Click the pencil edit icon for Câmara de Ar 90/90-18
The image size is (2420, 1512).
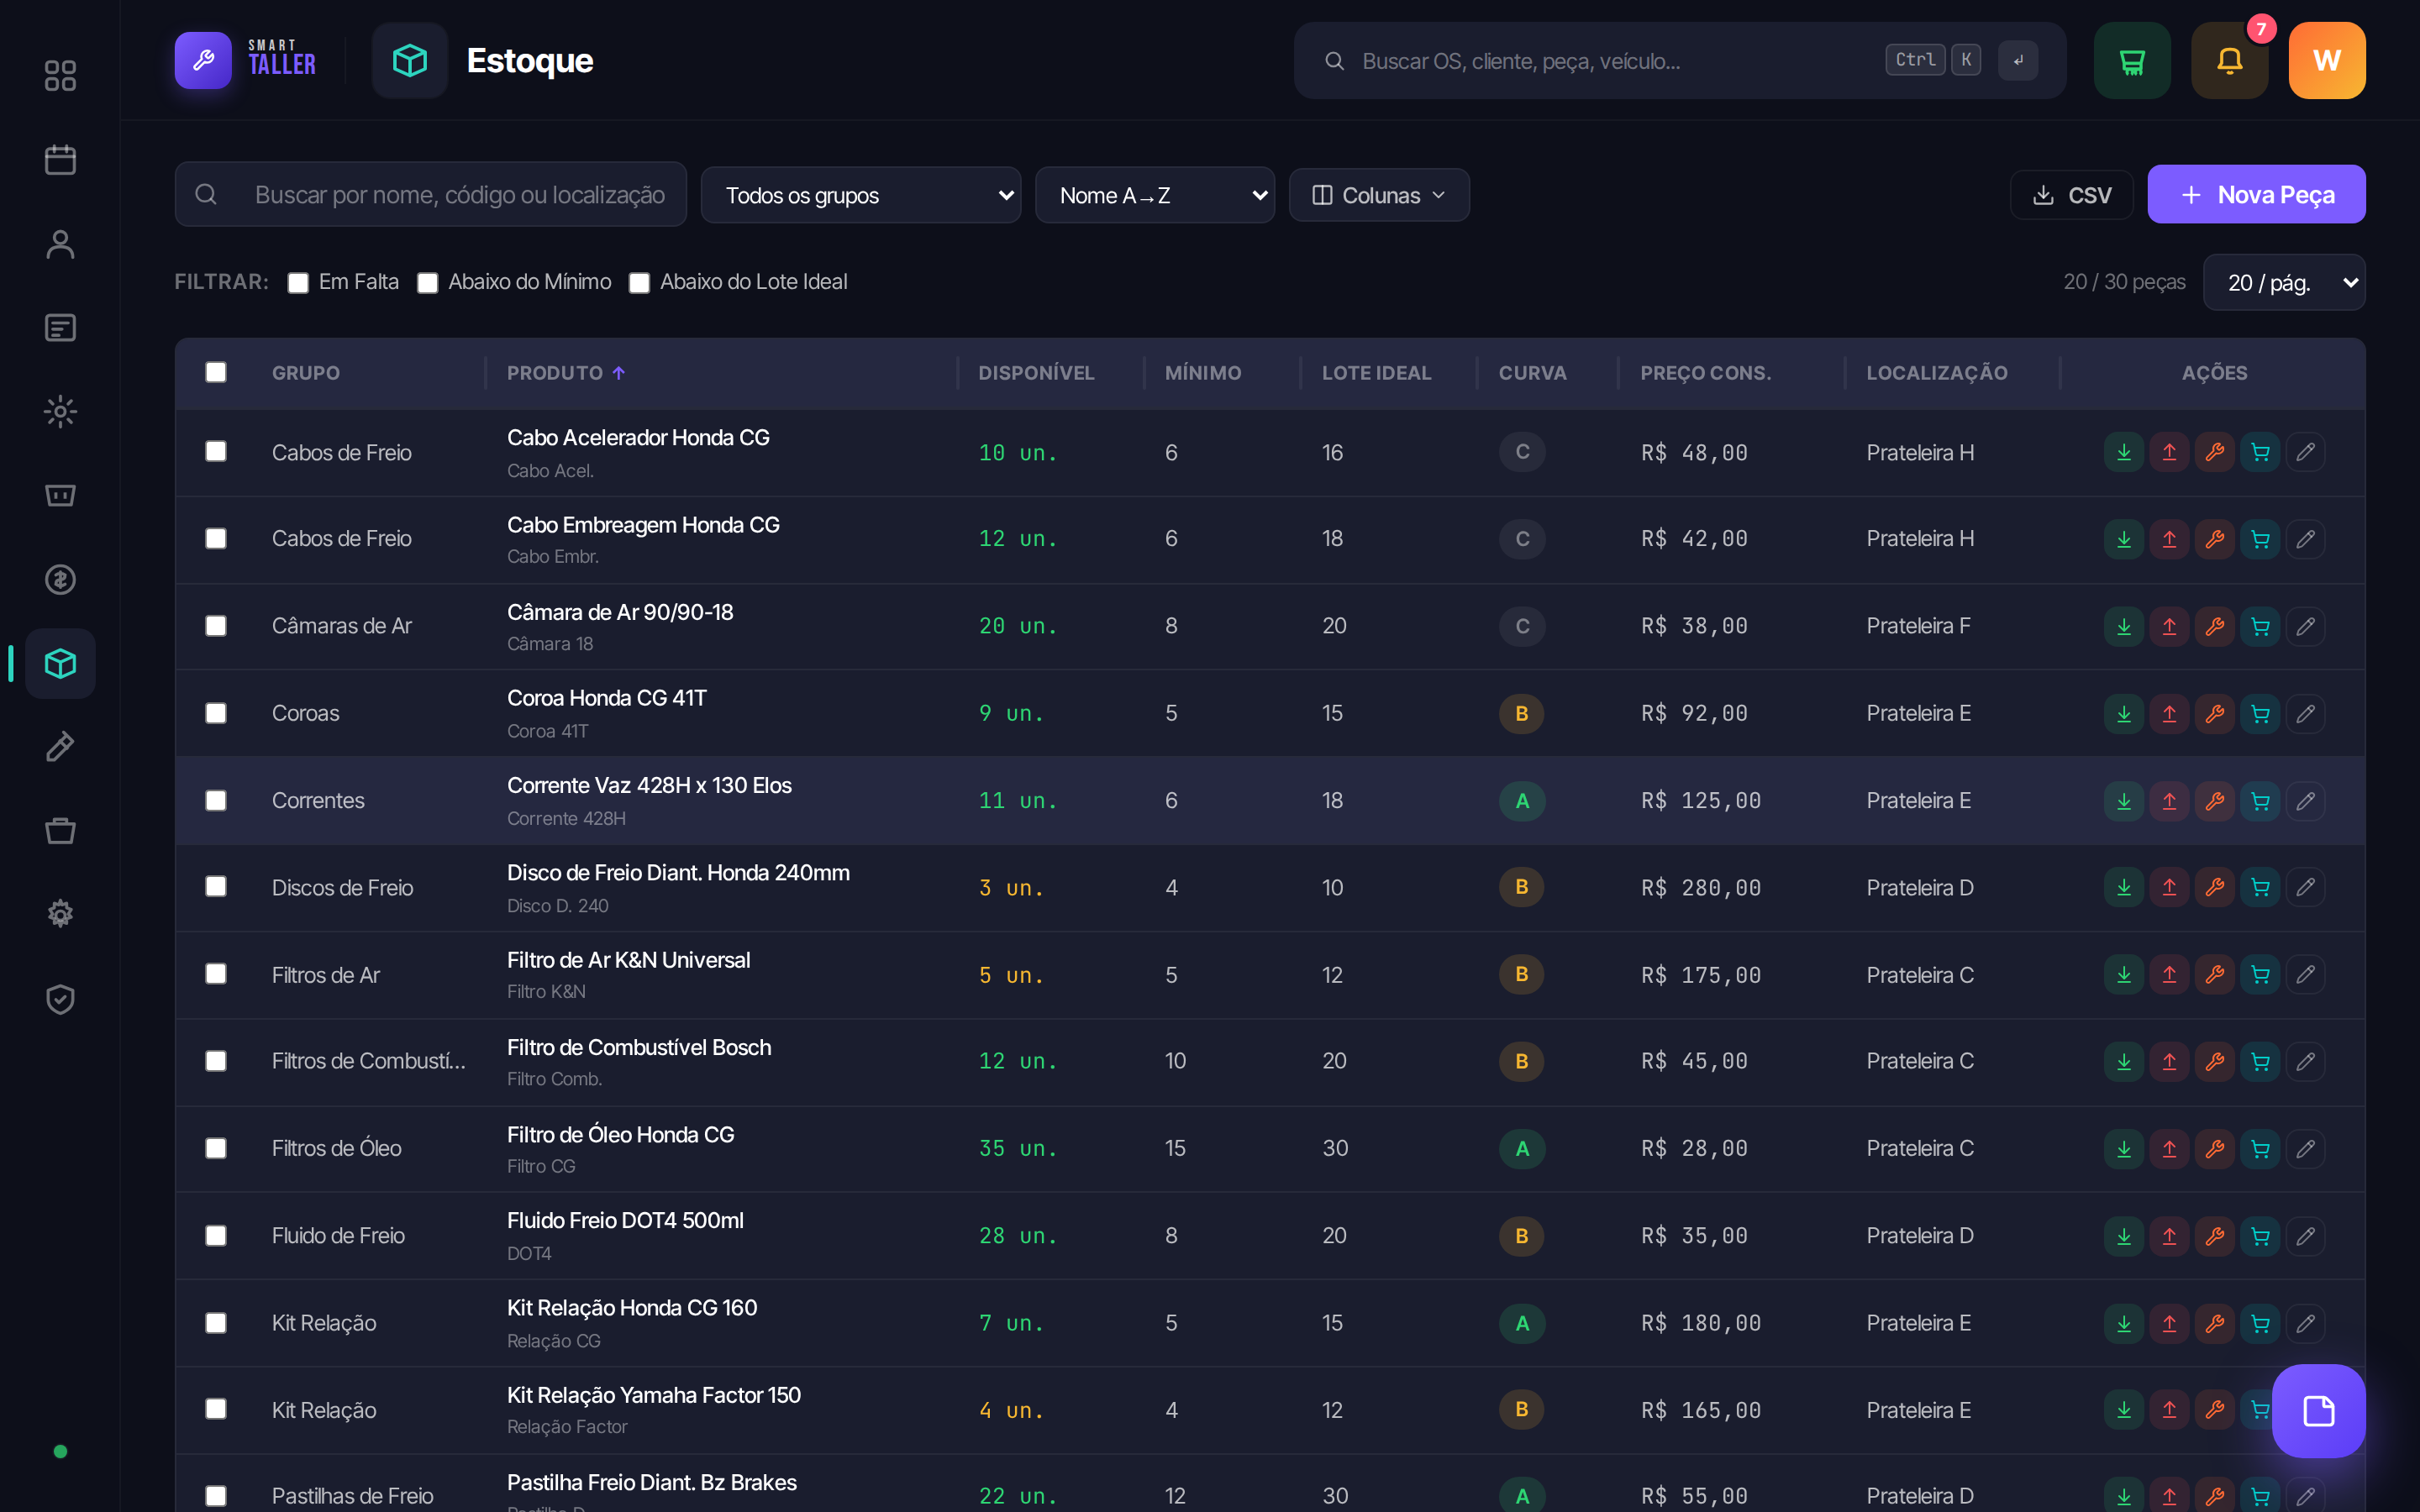2305,626
